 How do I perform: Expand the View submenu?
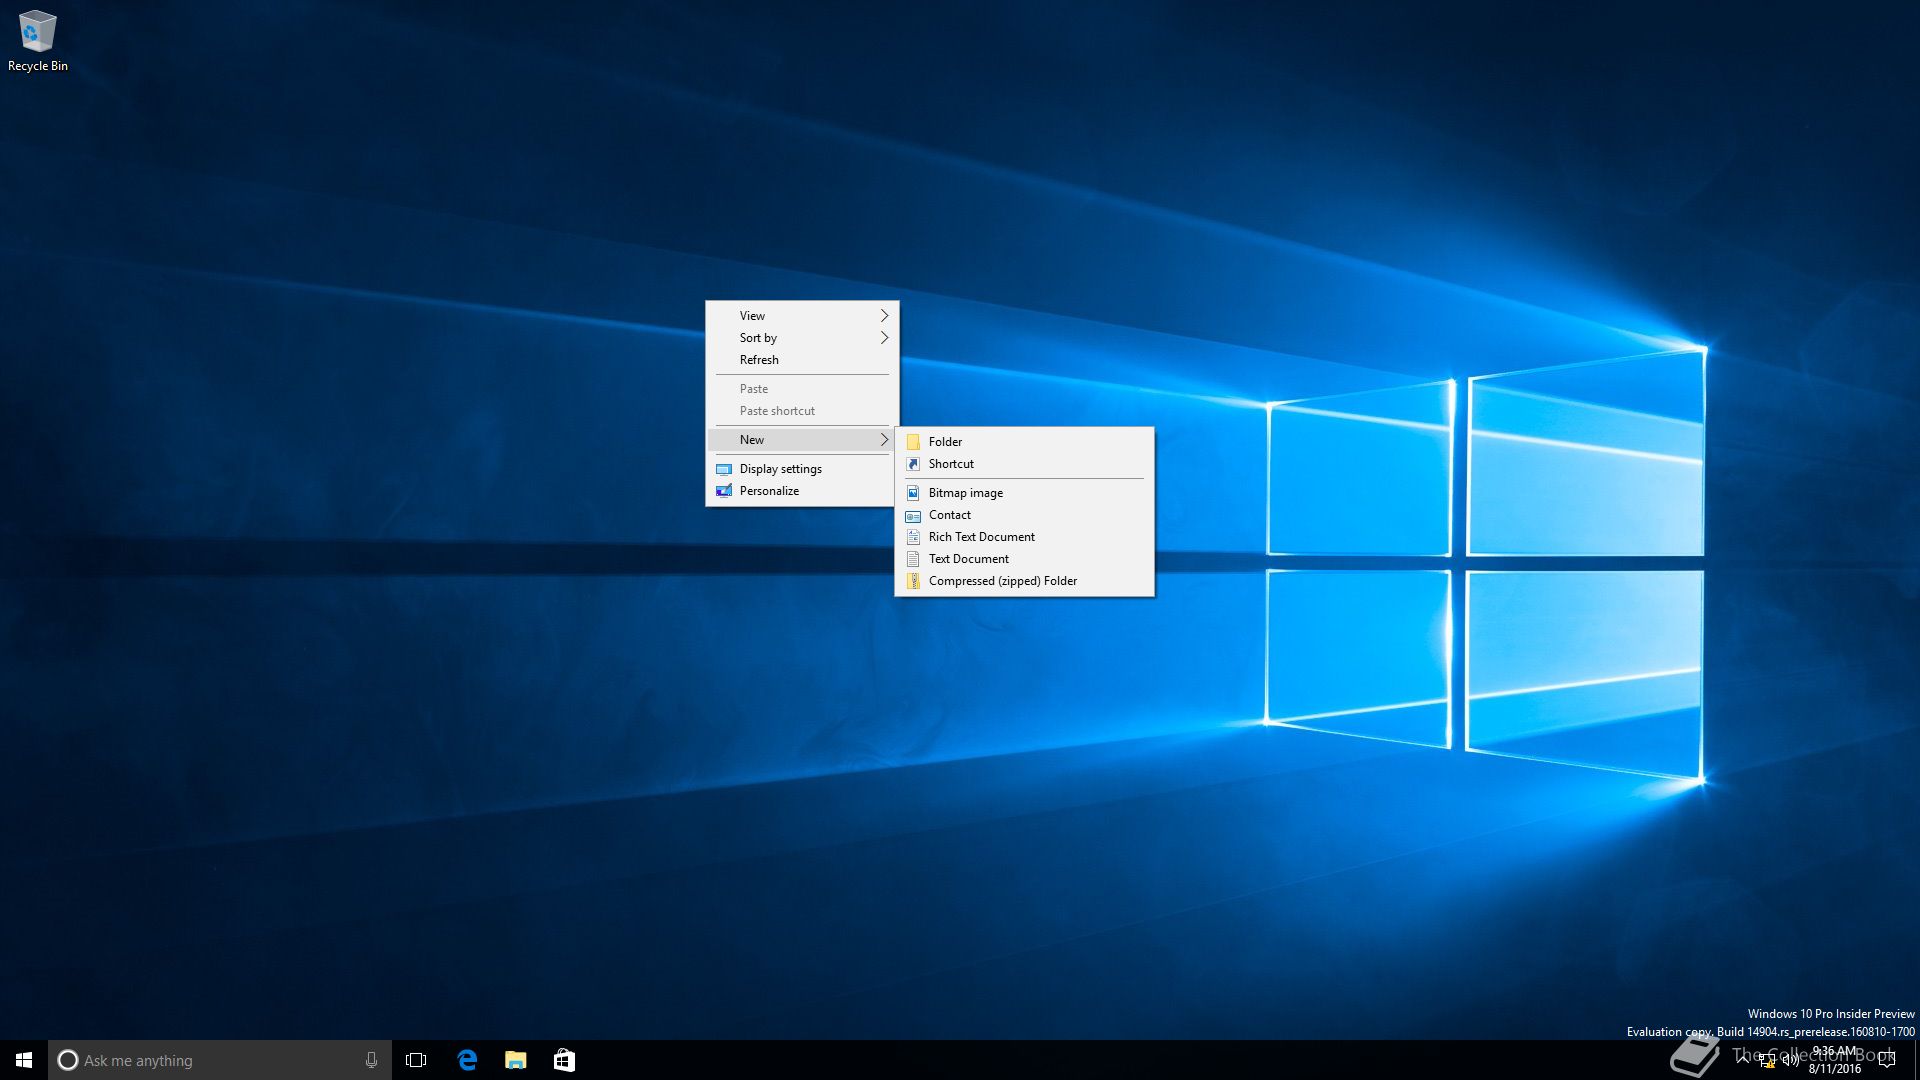(802, 316)
